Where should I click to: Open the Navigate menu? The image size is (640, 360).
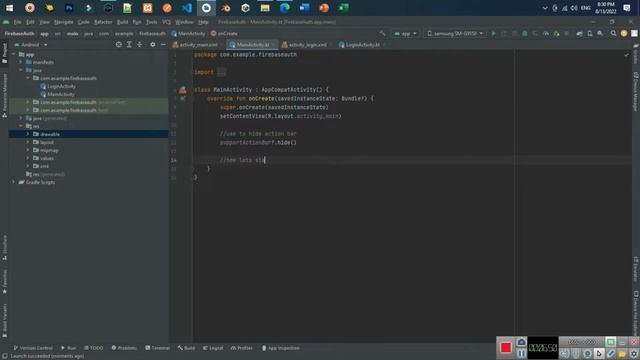click(64, 22)
